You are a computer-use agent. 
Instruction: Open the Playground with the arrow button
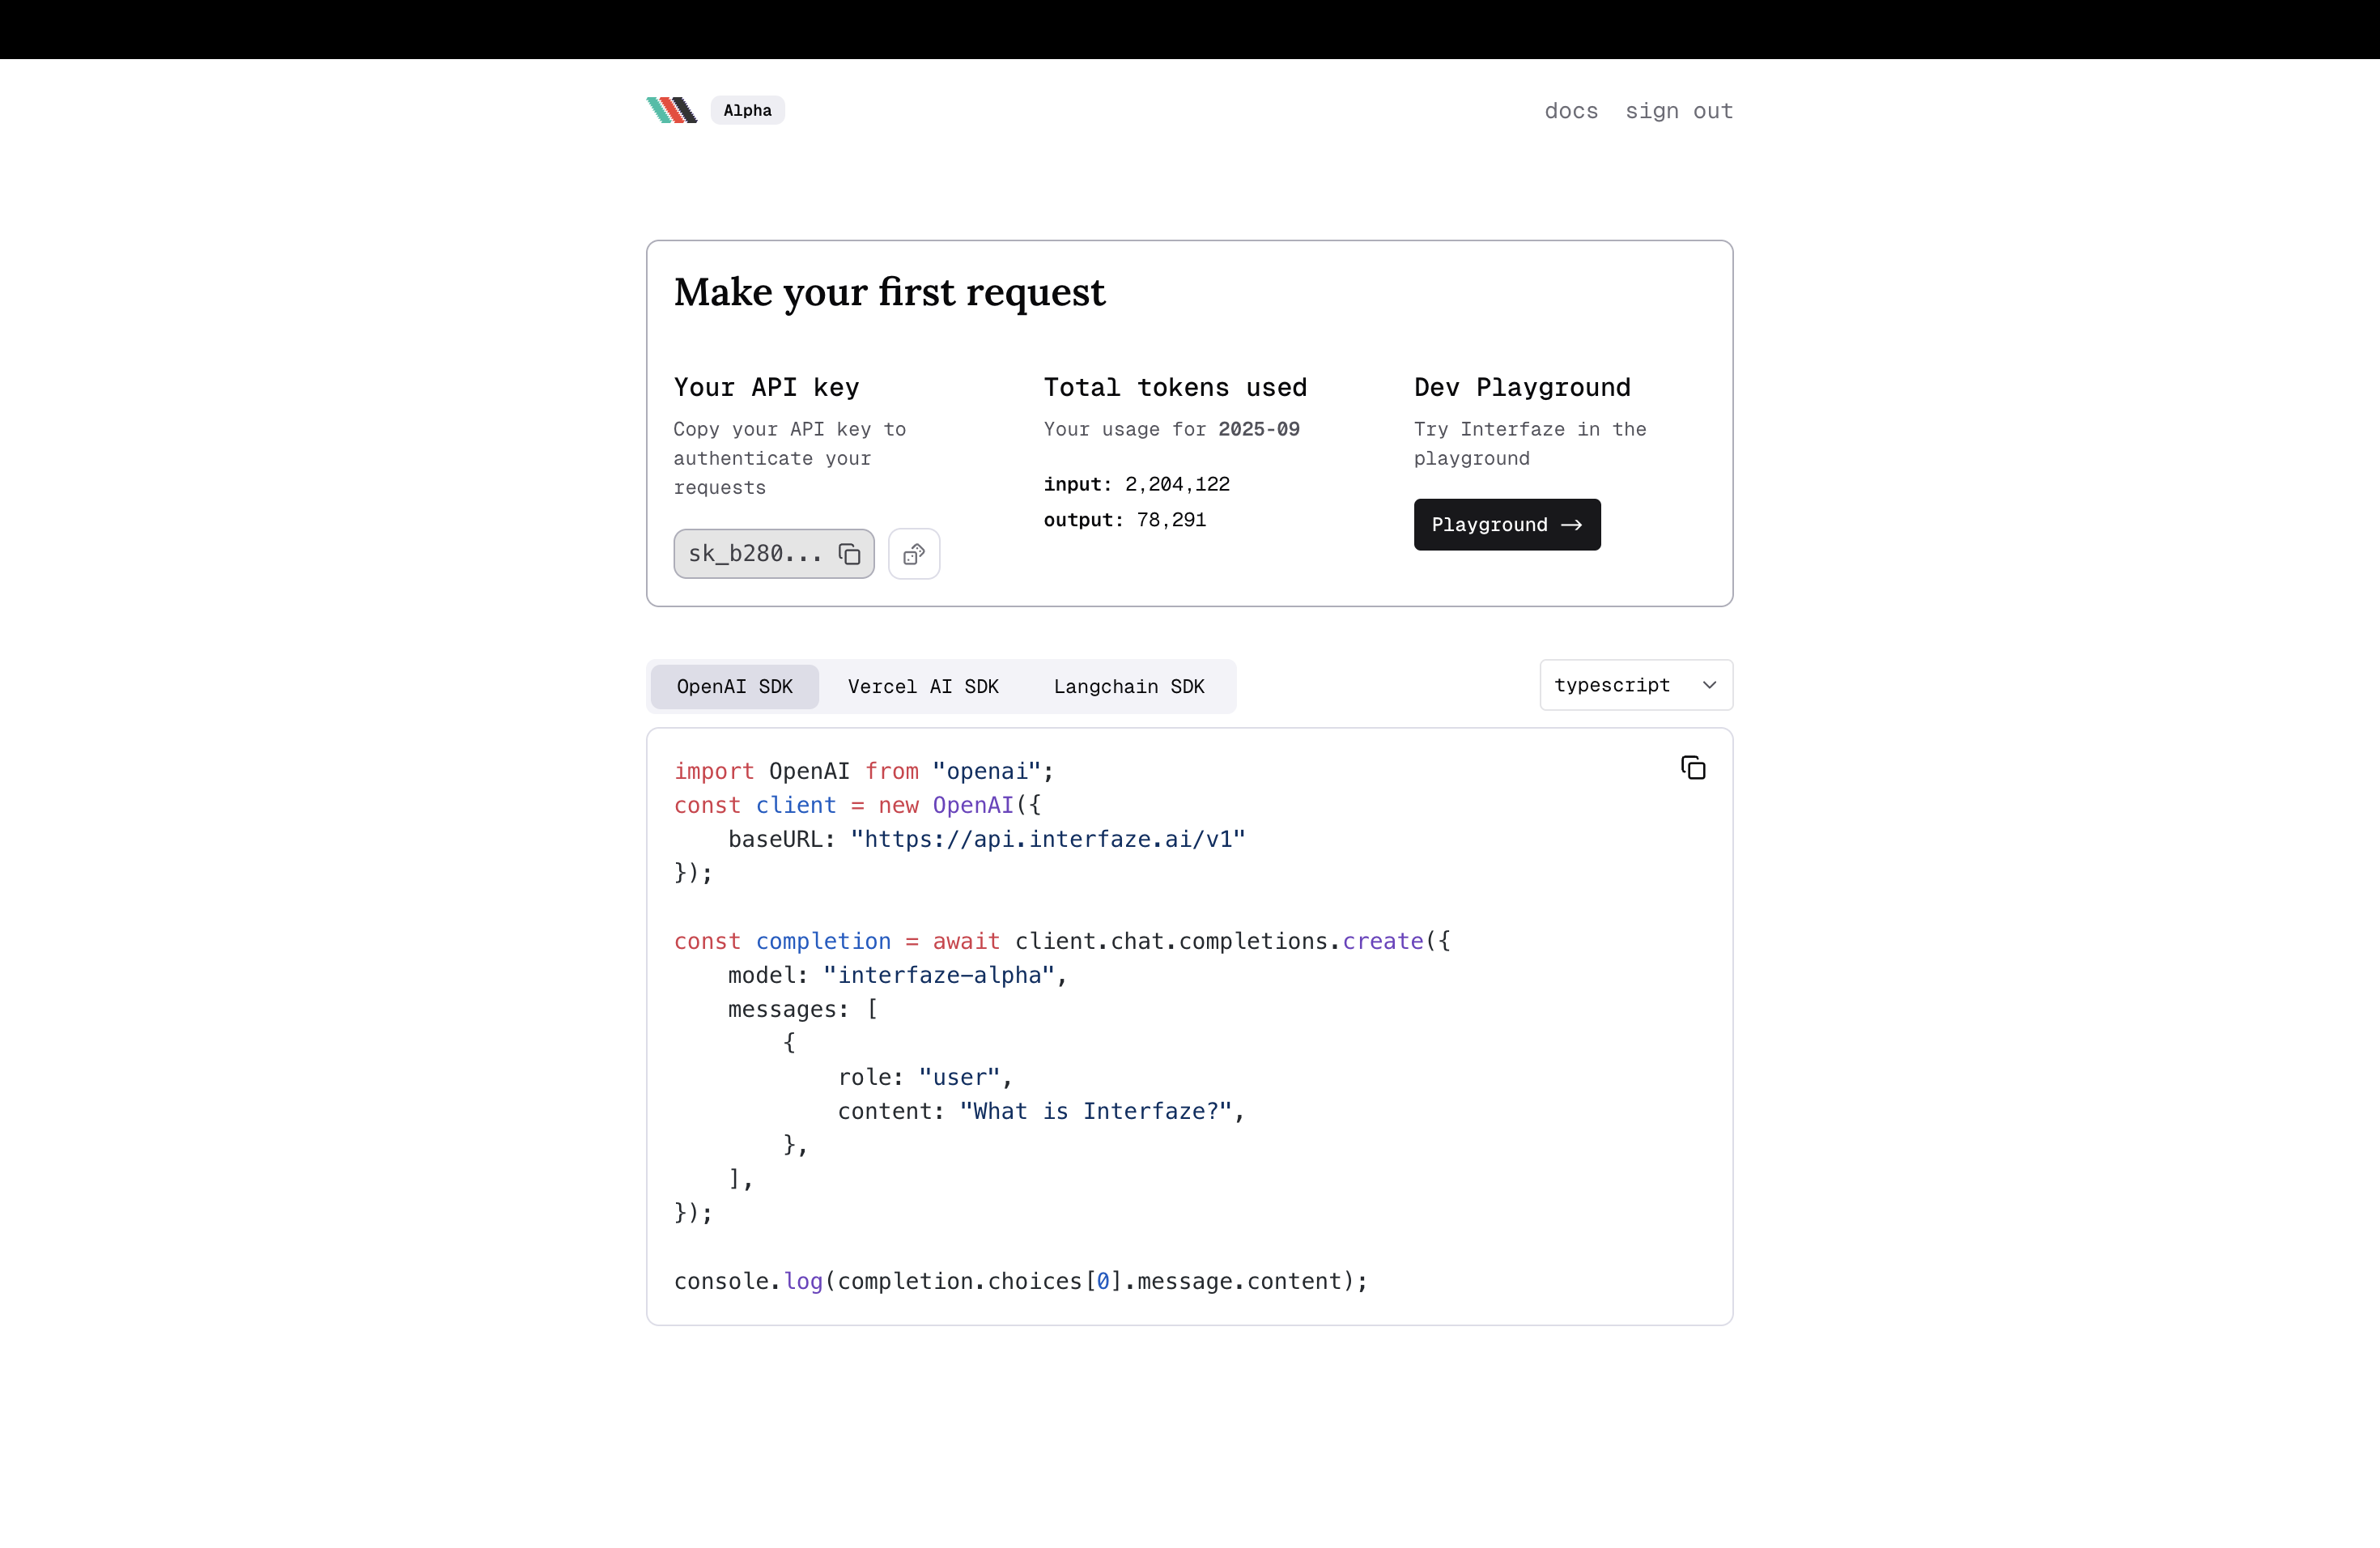point(1507,524)
